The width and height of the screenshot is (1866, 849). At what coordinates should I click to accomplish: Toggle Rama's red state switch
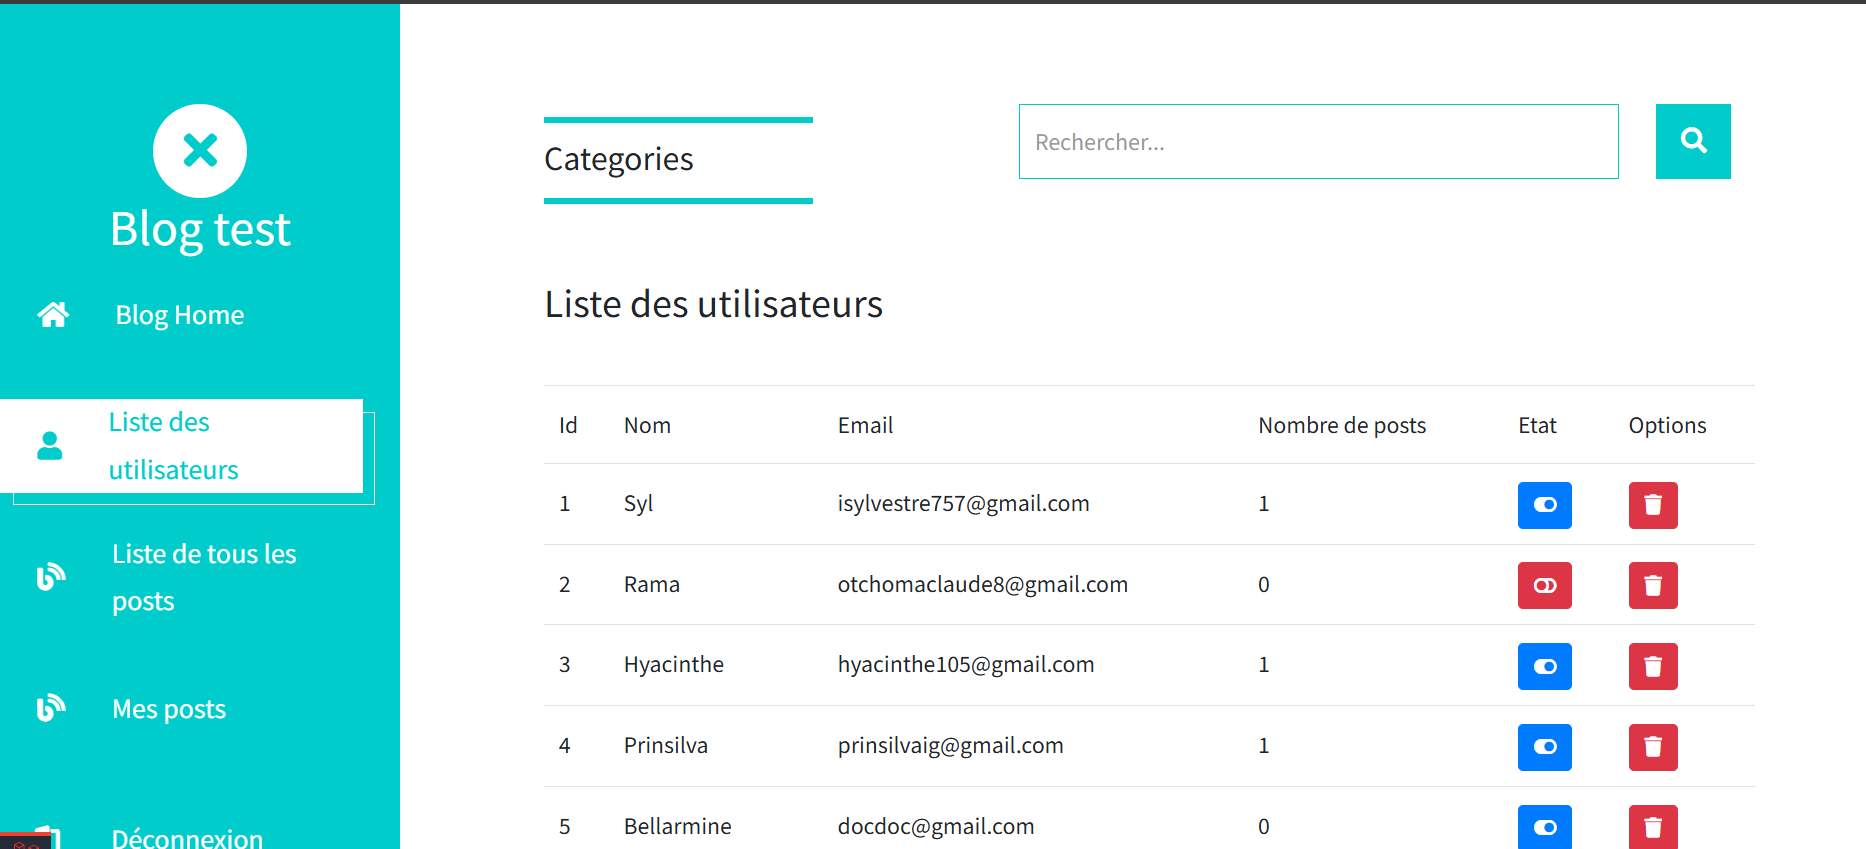(1545, 585)
